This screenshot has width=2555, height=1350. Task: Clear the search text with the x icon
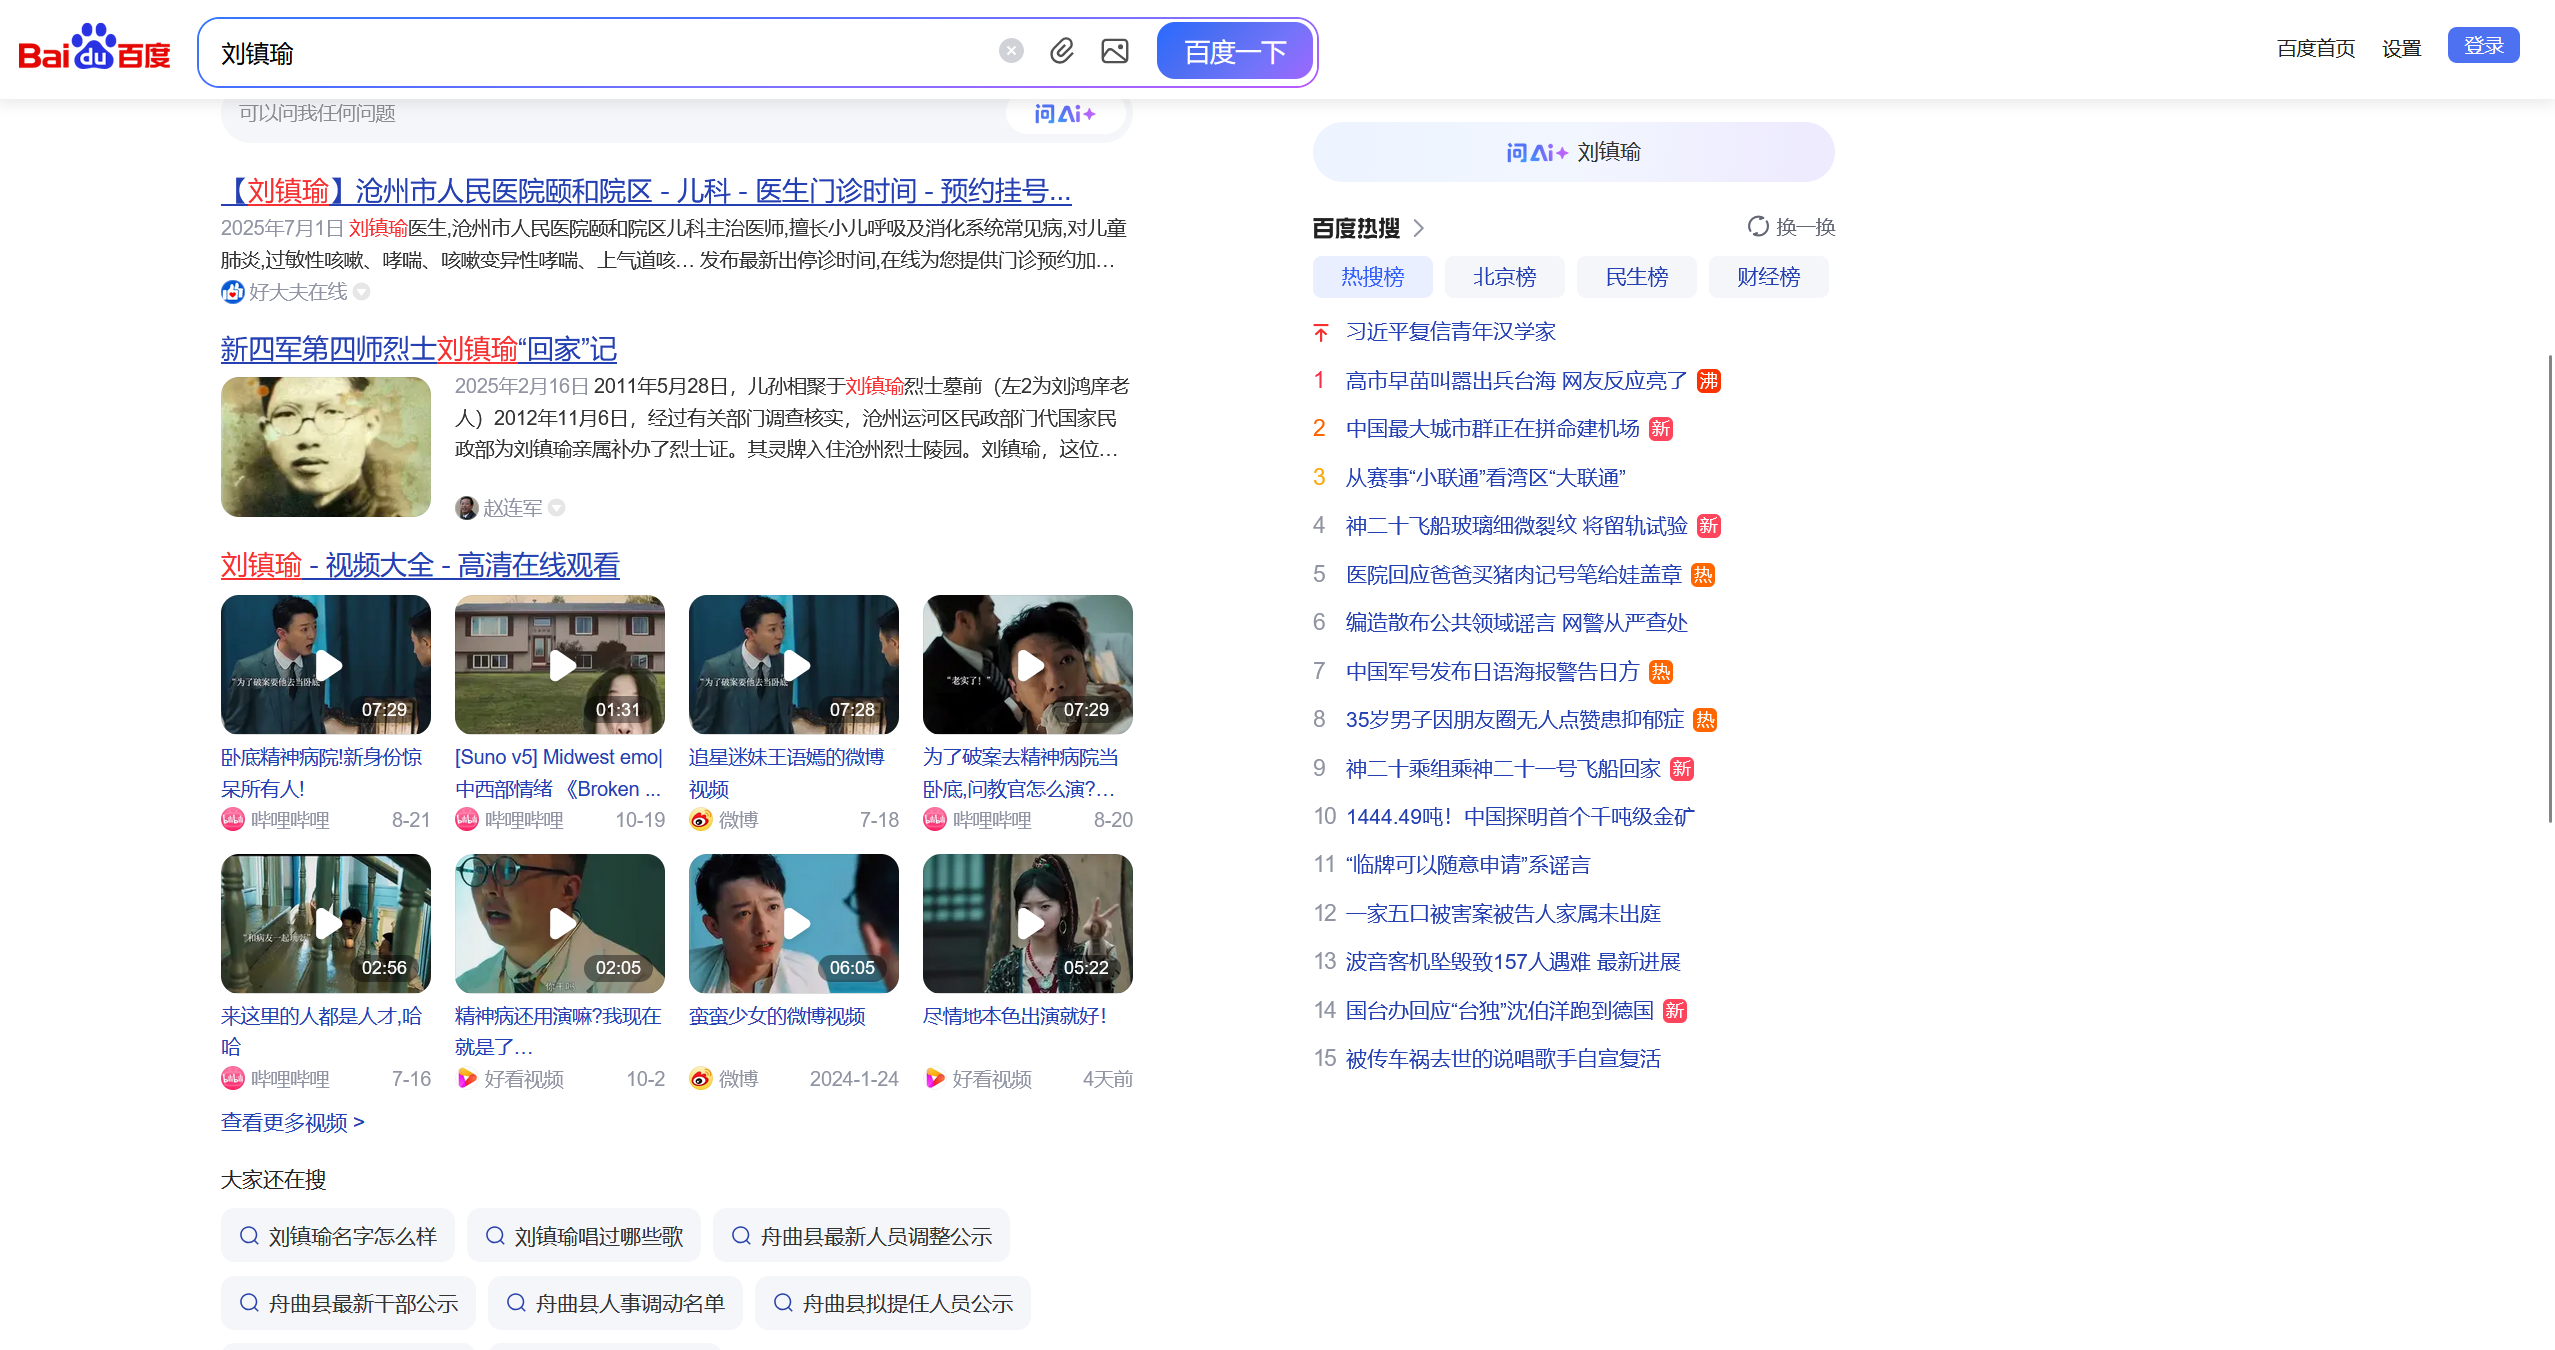coord(1010,50)
